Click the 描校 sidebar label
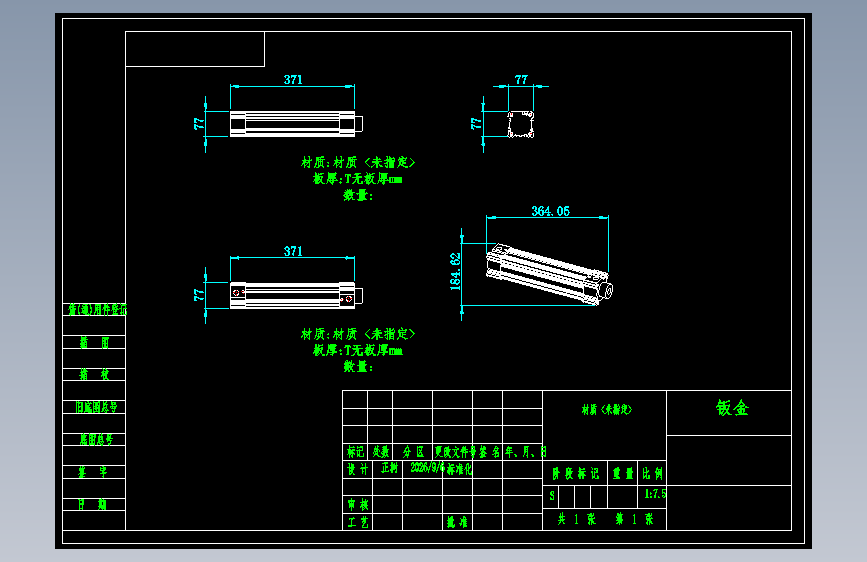 pos(94,374)
